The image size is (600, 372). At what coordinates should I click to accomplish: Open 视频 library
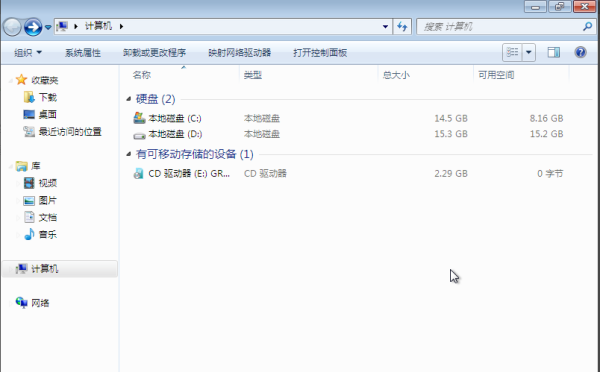pos(47,183)
